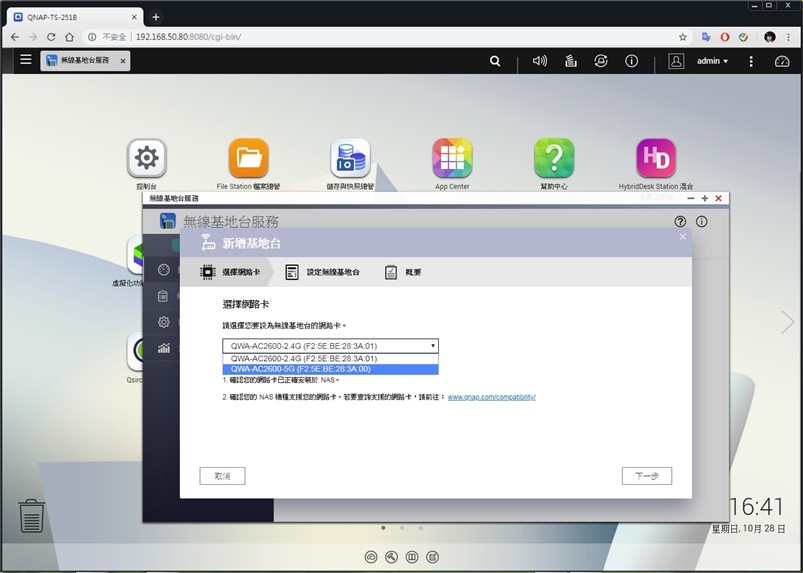
Task: Open background tasks icon in QTS toolbar
Action: [x=570, y=61]
